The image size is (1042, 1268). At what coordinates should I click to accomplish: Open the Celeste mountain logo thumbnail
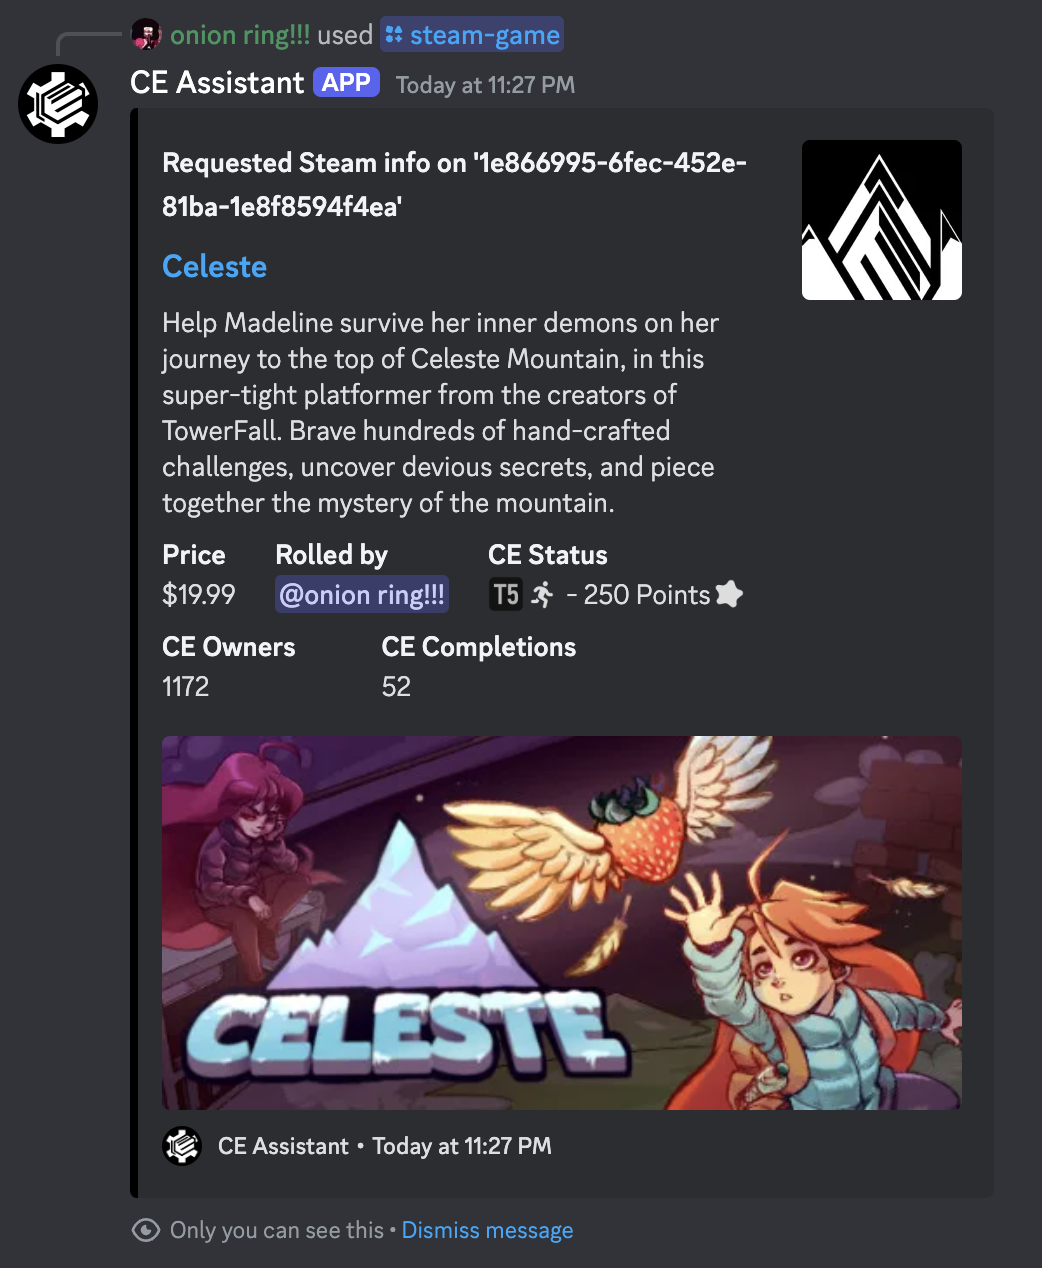click(x=882, y=220)
